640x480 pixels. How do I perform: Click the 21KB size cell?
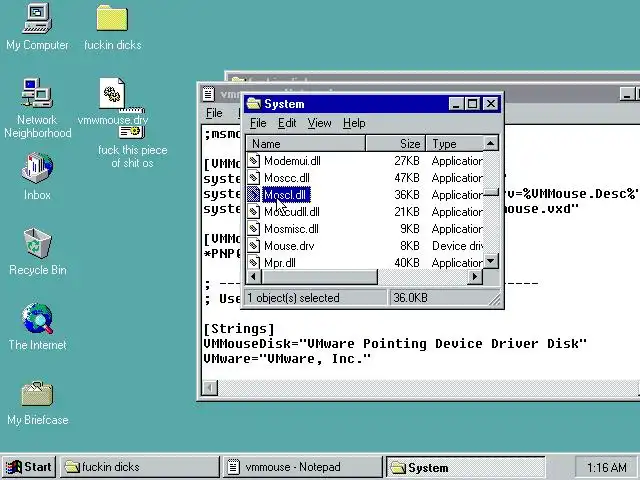point(407,212)
